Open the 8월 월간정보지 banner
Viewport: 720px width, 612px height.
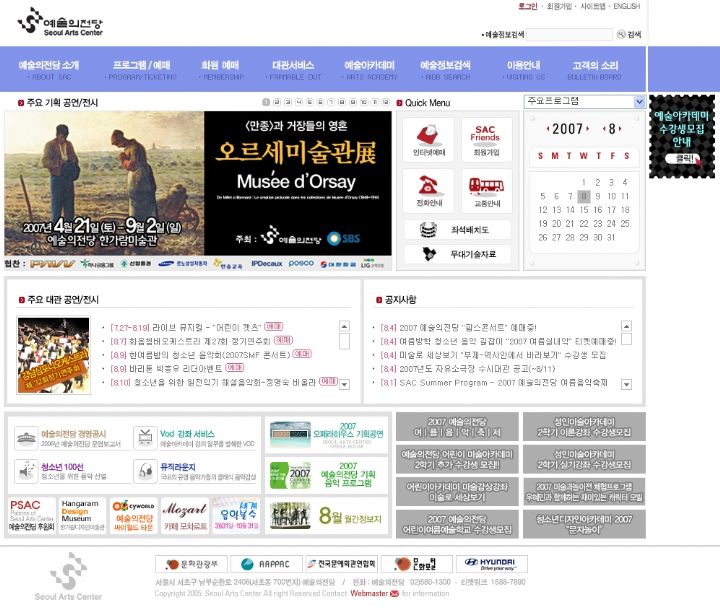327,516
